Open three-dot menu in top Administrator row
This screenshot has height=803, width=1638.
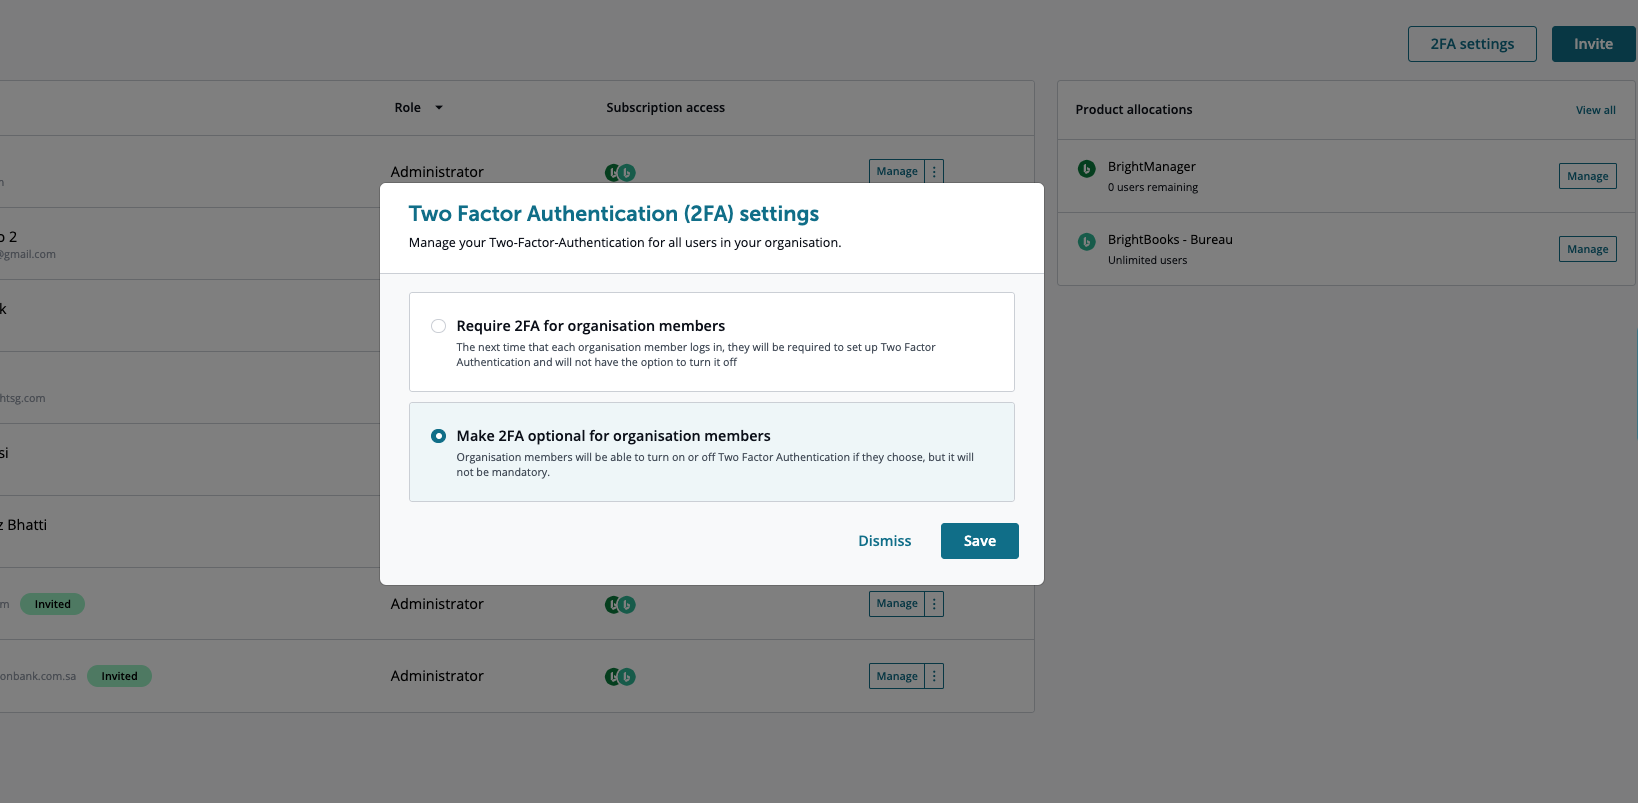tap(934, 171)
